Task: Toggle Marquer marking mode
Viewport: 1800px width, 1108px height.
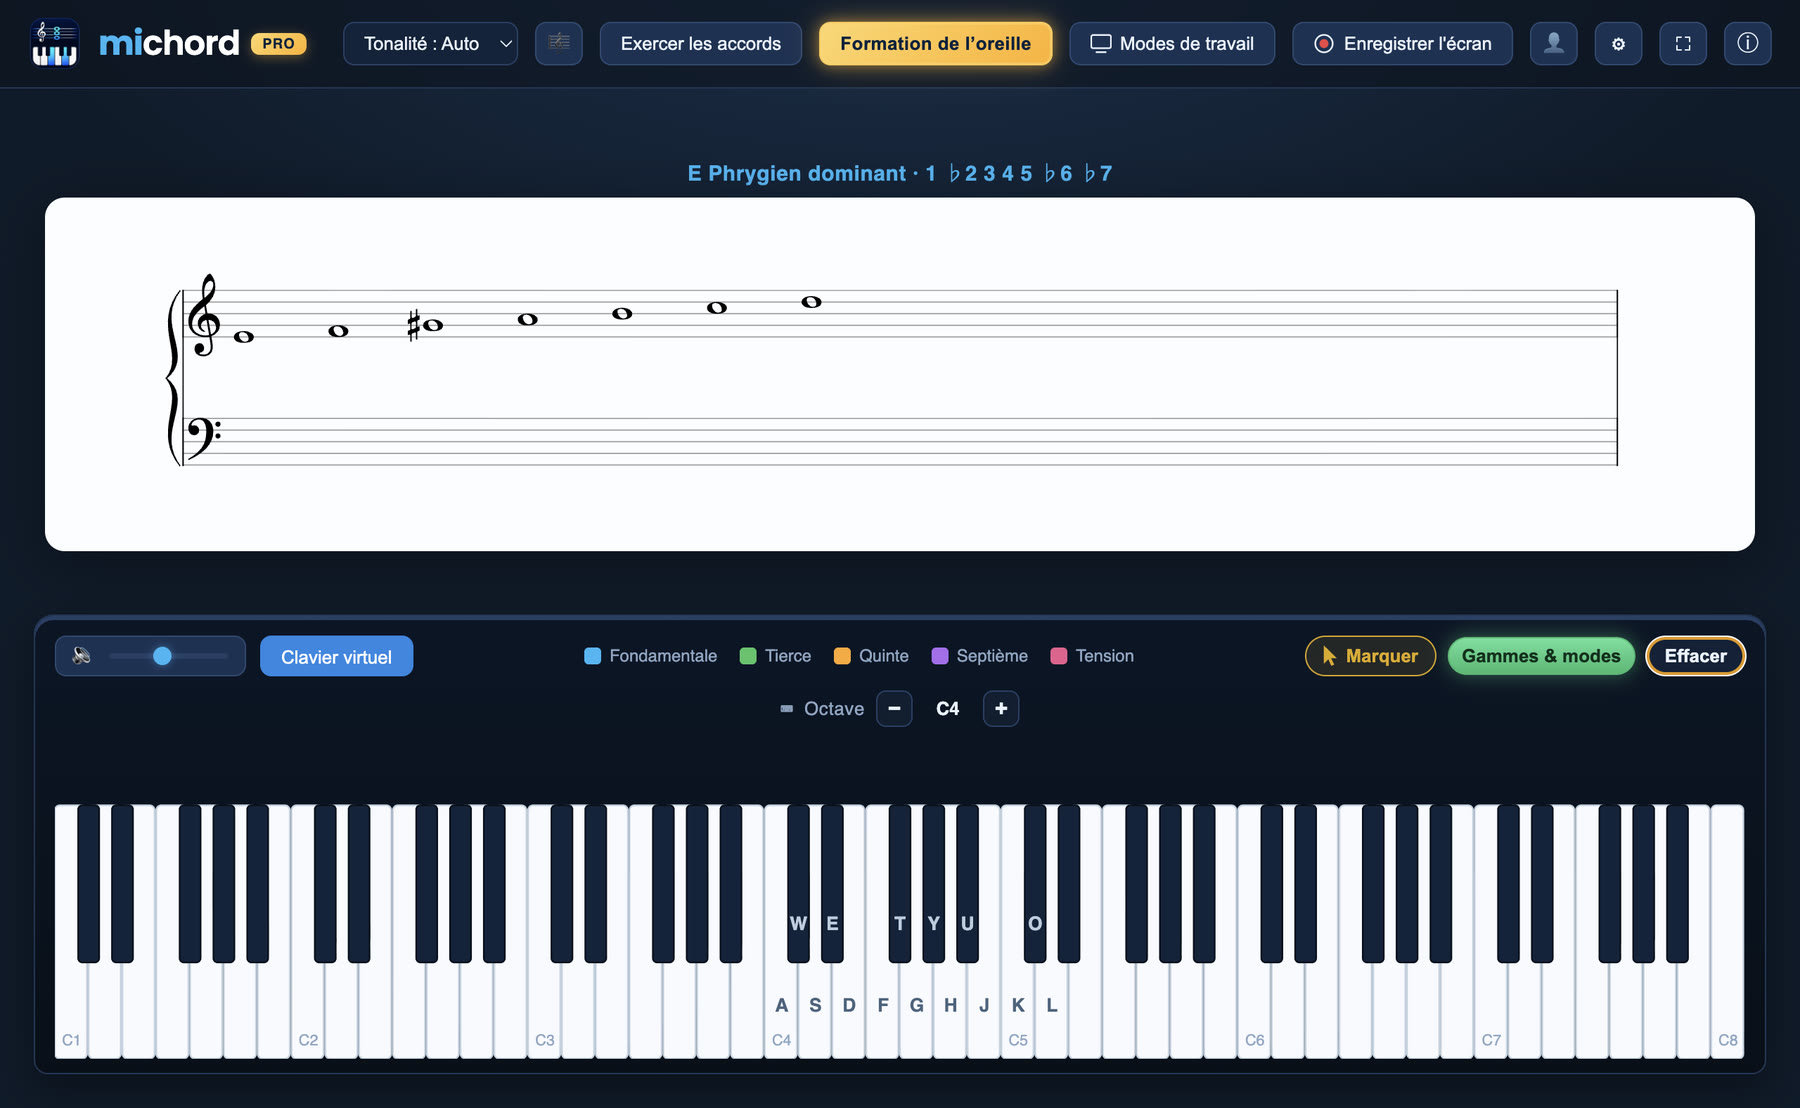Action: pos(1370,656)
